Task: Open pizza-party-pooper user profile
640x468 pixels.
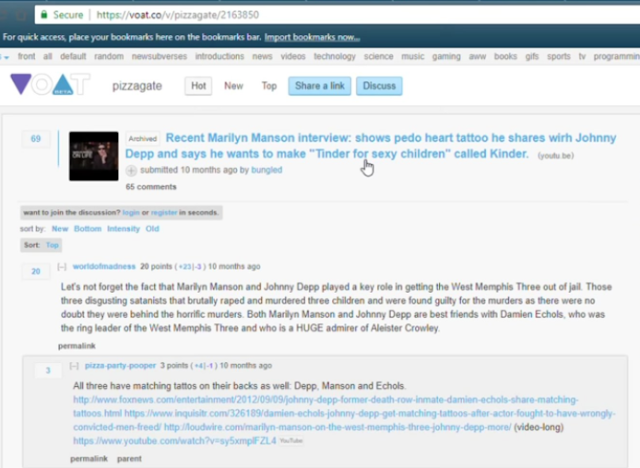Action: coord(120,366)
